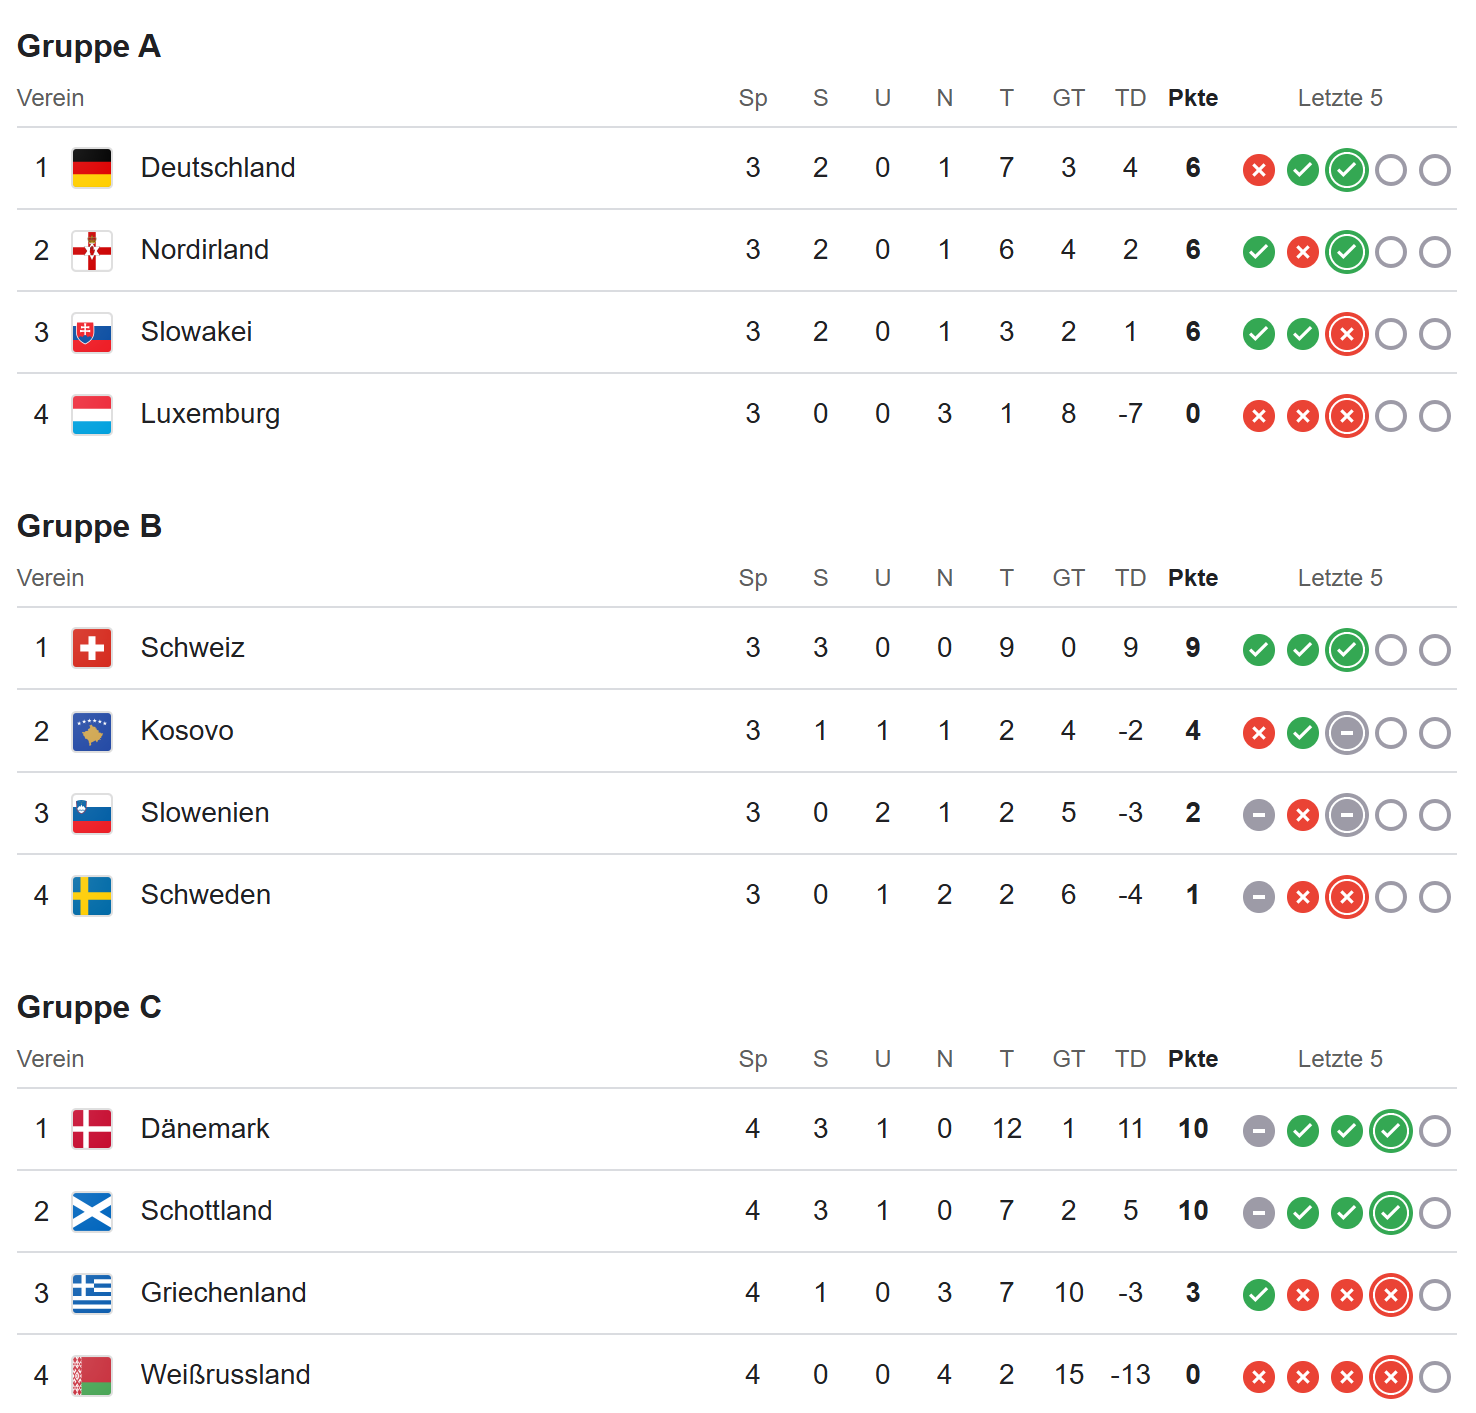Open the Deutschland team link
This screenshot has width=1476, height=1413.
pyautogui.click(x=218, y=168)
